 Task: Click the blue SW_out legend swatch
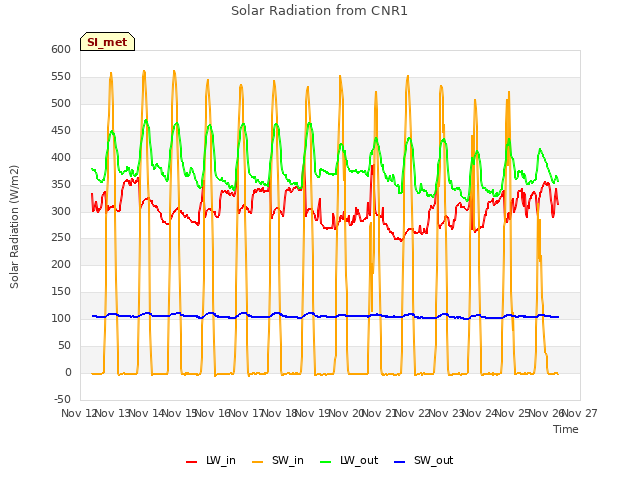pyautogui.click(x=400, y=462)
